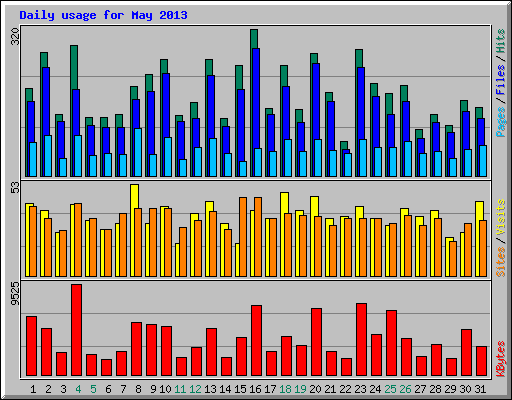Click day 20 on the x-axis
The height and width of the screenshot is (400, 512).
(315, 389)
